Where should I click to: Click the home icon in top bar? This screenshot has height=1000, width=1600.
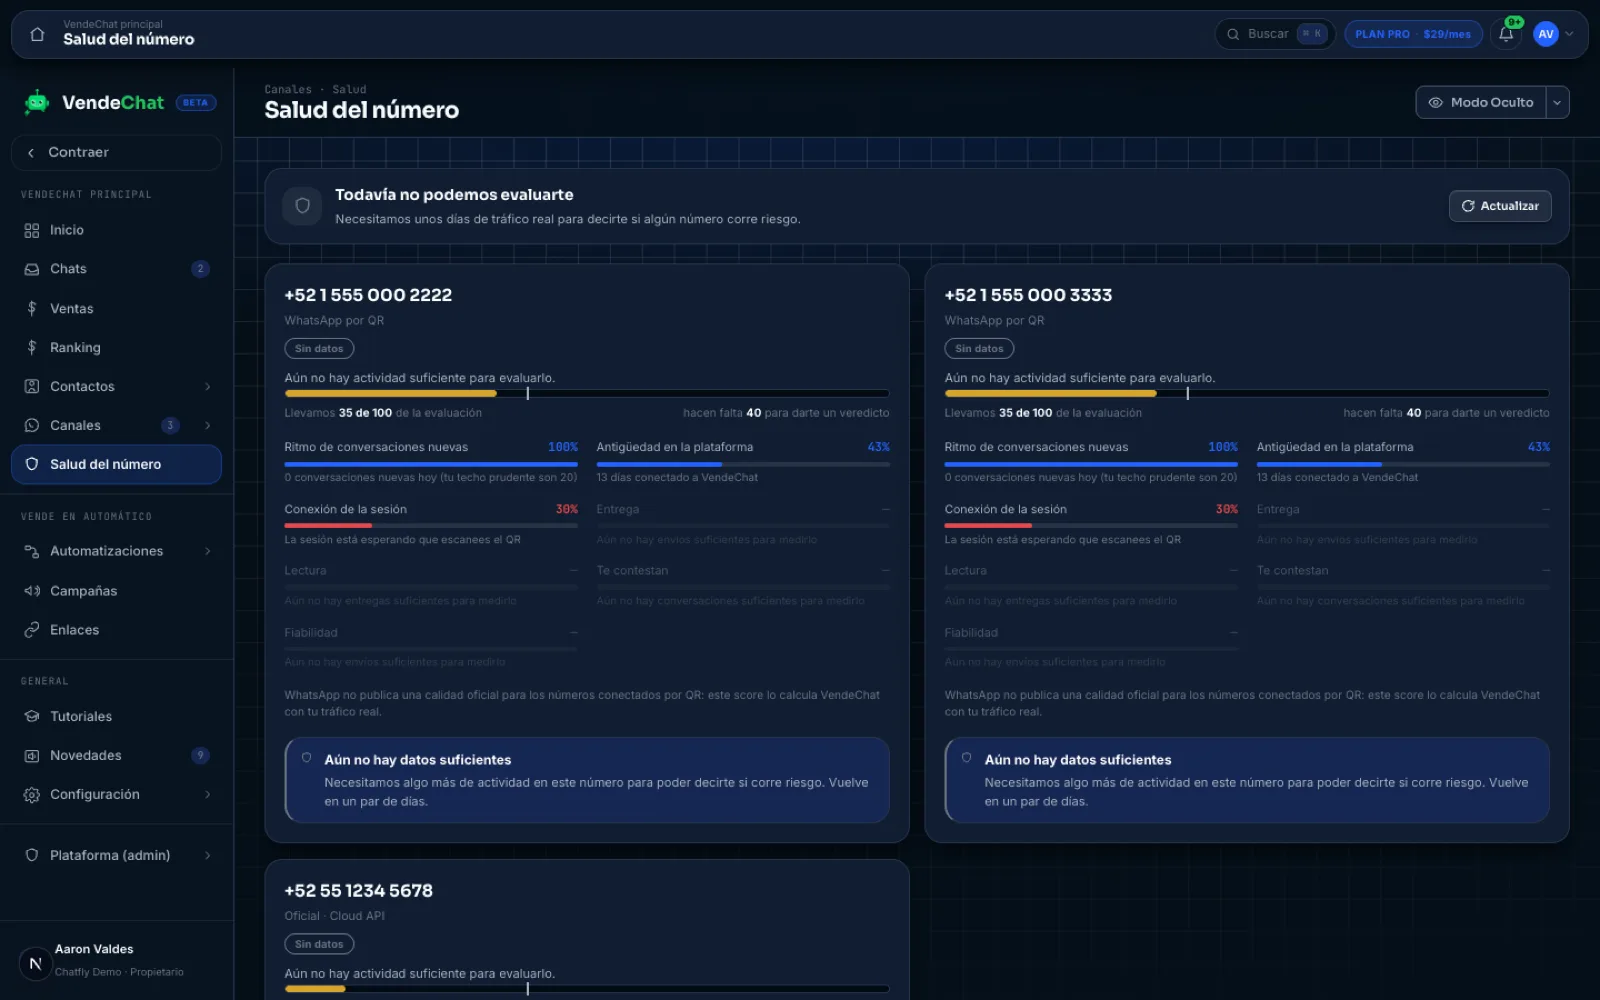(37, 34)
